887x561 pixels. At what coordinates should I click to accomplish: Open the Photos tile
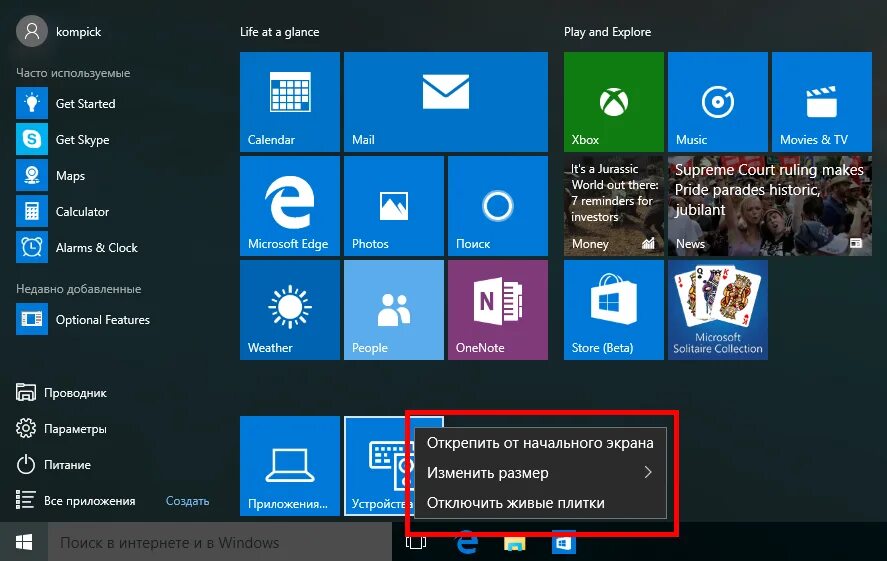pyautogui.click(x=394, y=206)
